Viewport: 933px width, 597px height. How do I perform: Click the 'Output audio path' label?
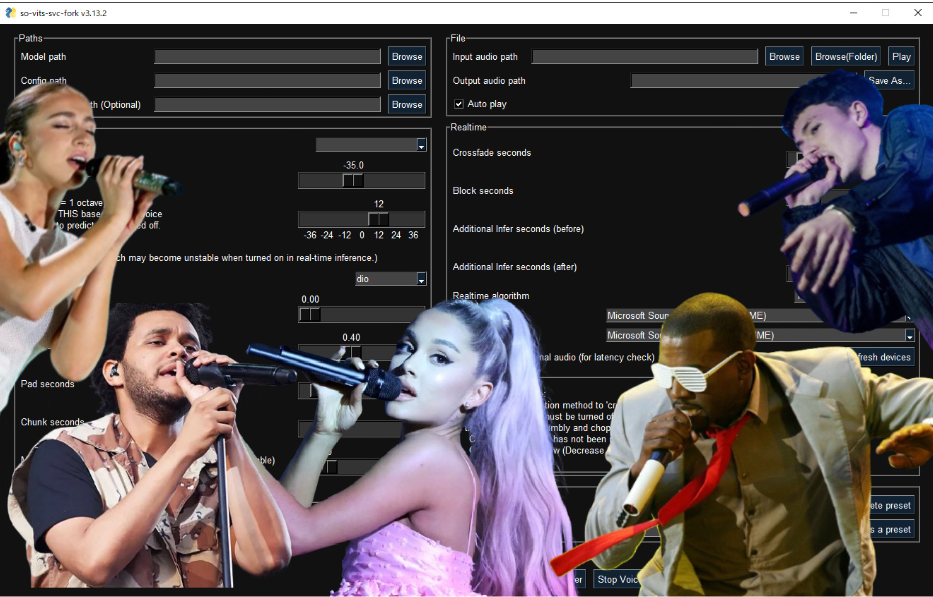pyautogui.click(x=489, y=80)
